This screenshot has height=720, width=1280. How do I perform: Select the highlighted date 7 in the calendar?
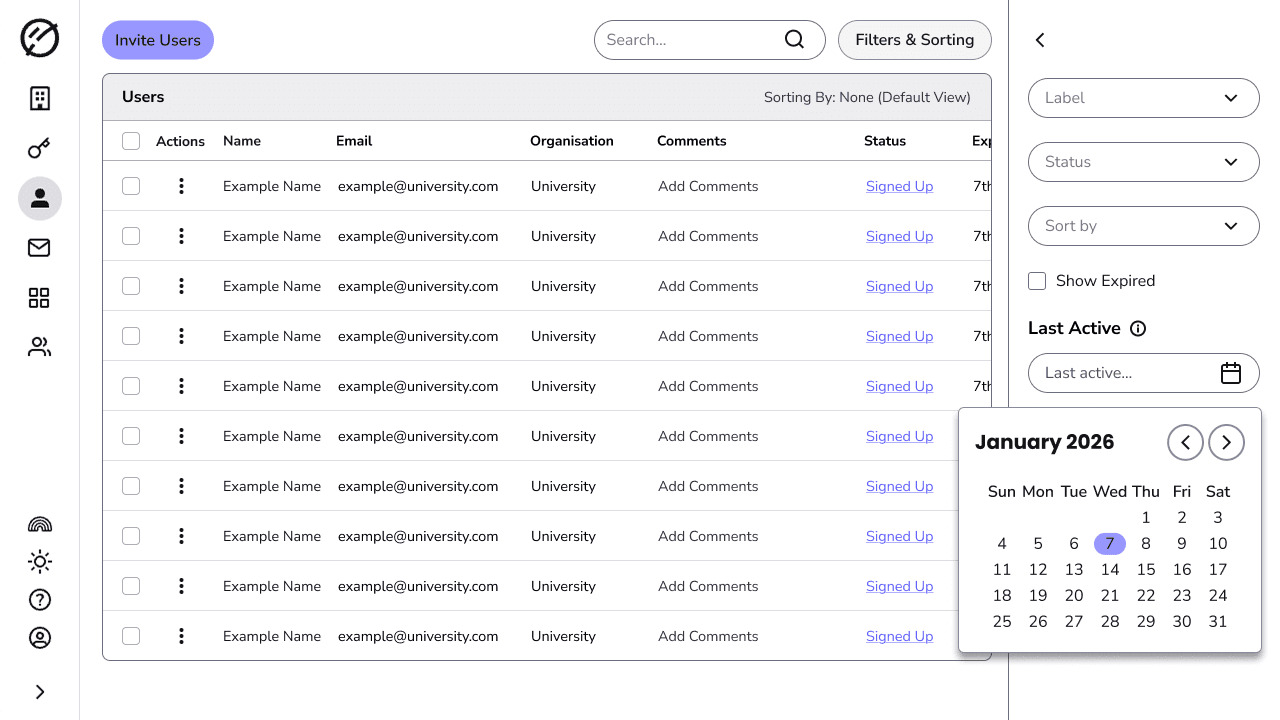1110,544
